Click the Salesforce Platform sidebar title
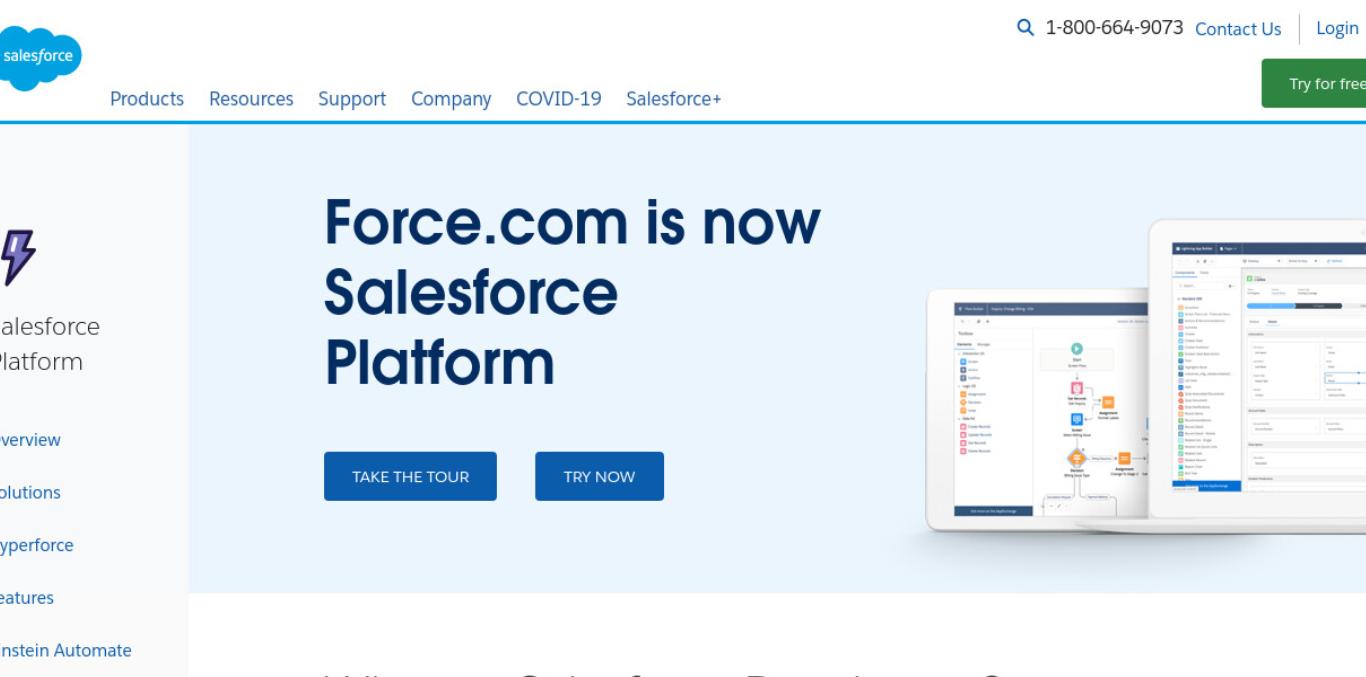1366x677 pixels. (x=50, y=344)
